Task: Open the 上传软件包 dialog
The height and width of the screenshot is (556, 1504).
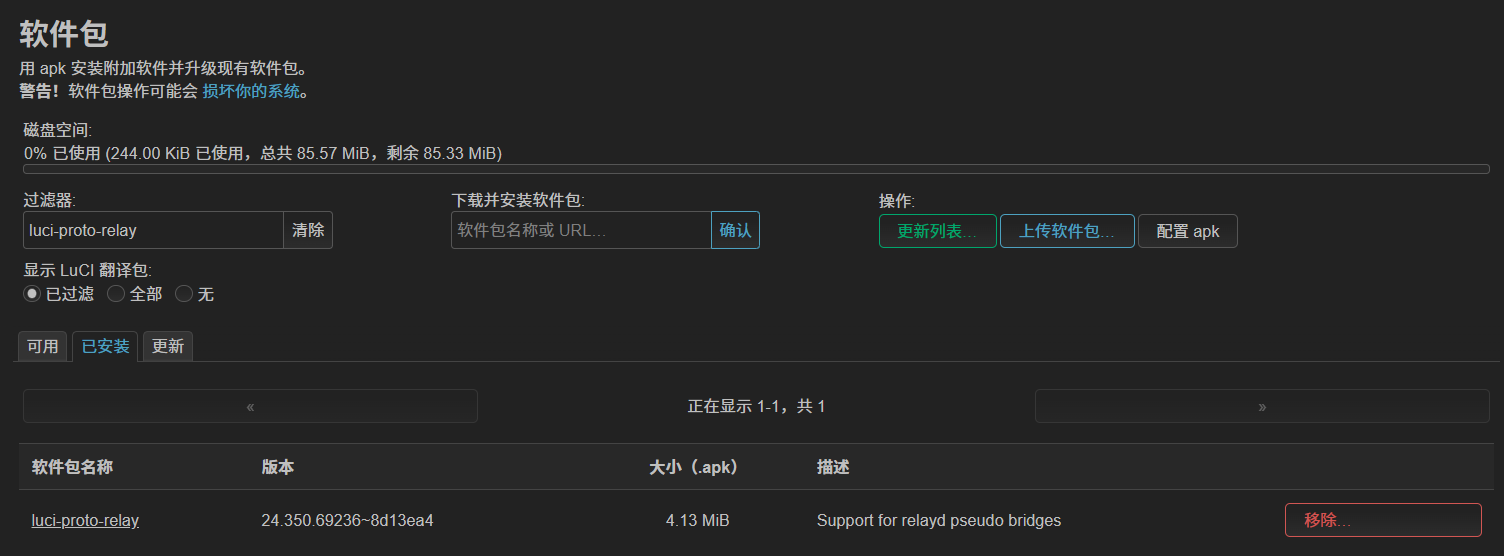Action: [1067, 231]
